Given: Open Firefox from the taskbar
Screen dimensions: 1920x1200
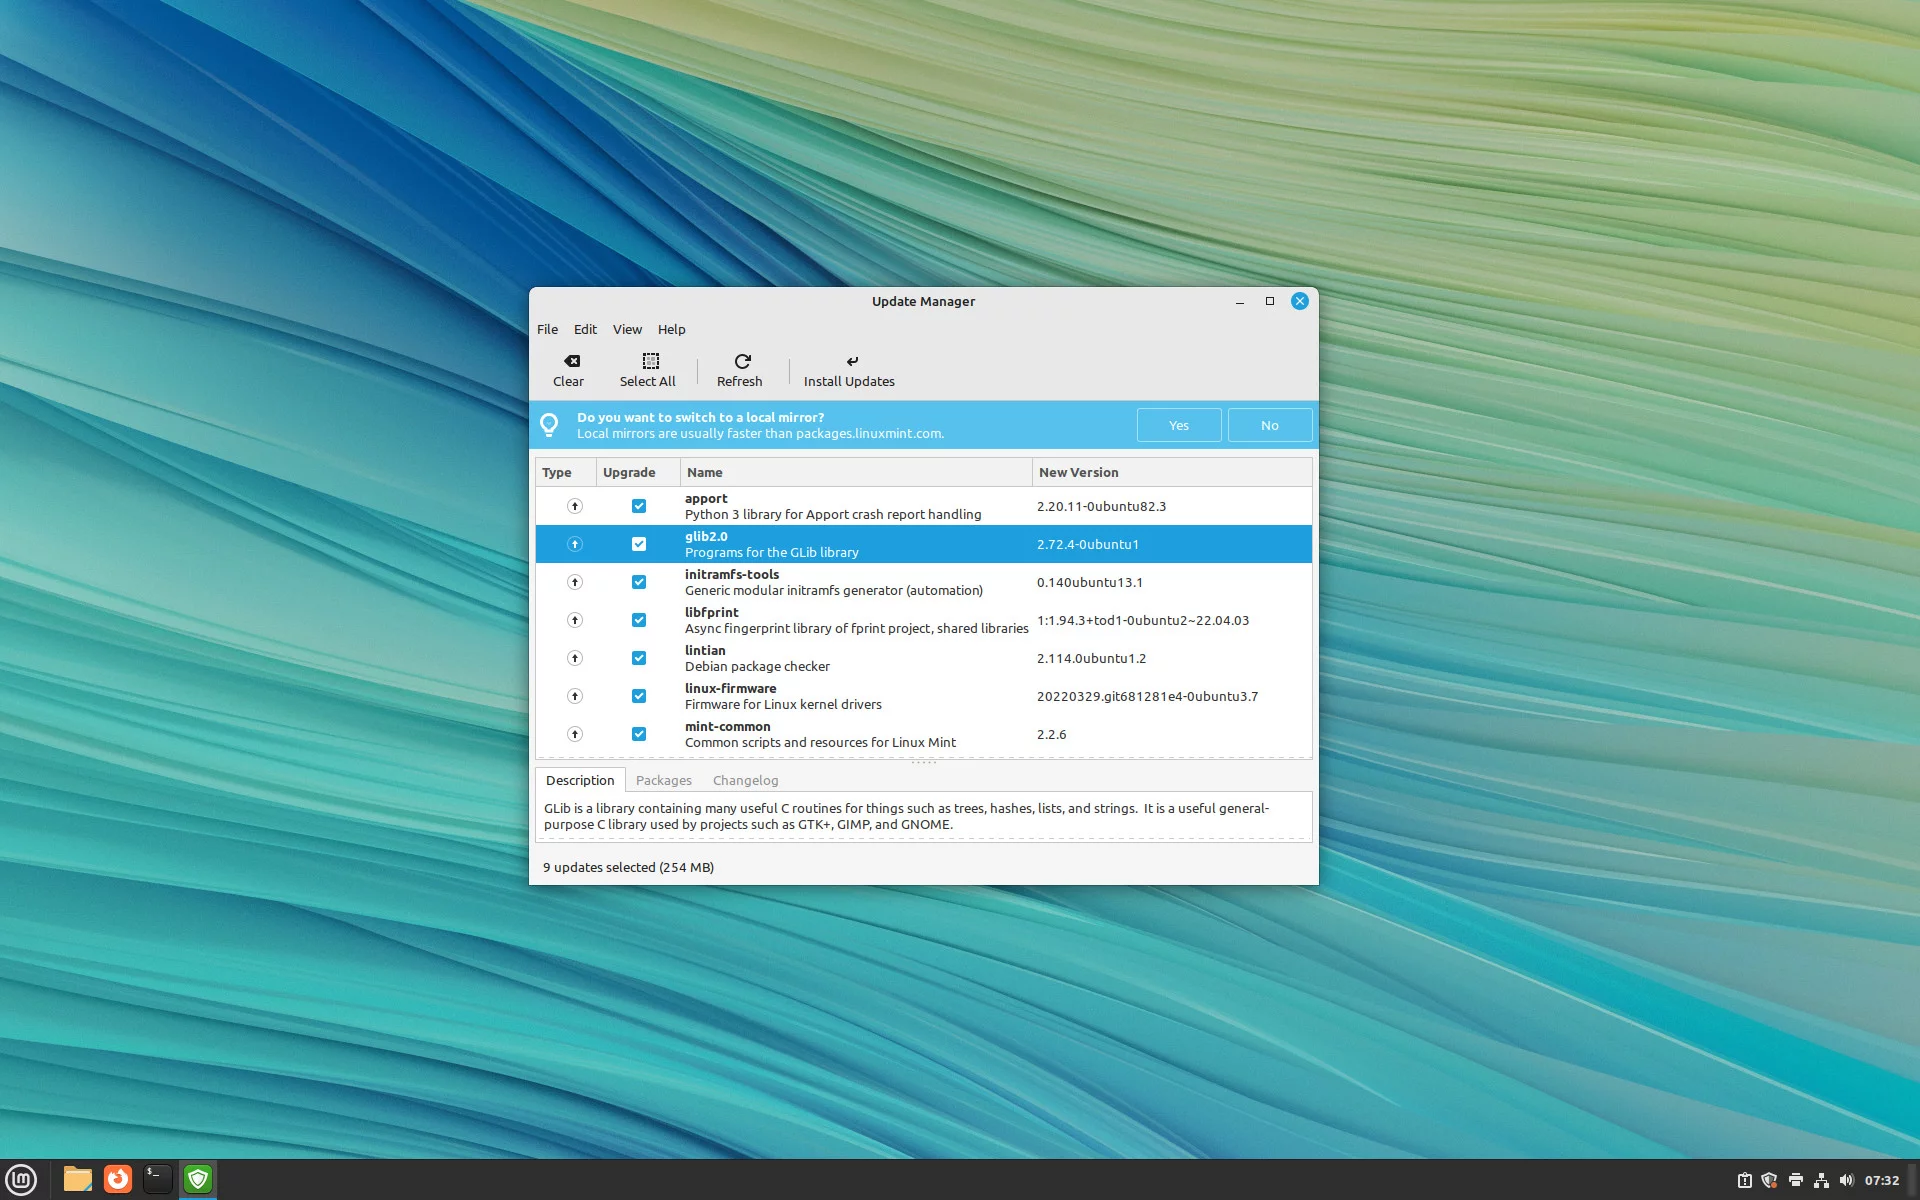Looking at the screenshot, I should 118,1179.
